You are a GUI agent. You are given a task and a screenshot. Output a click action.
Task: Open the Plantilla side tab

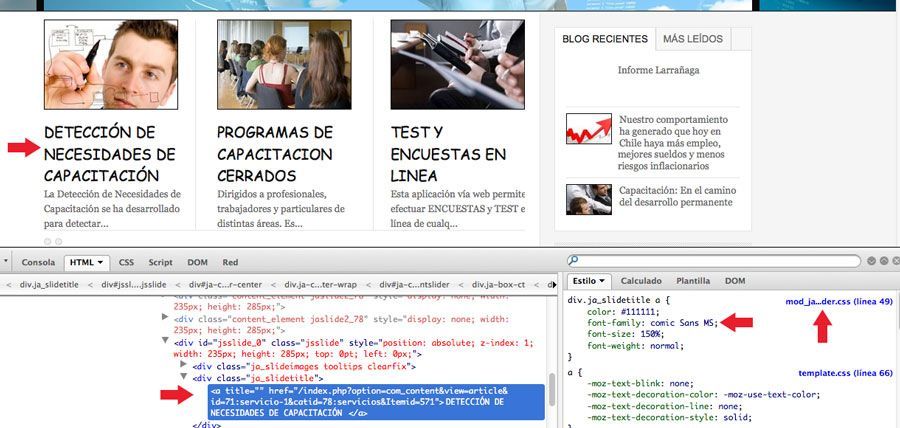point(693,281)
